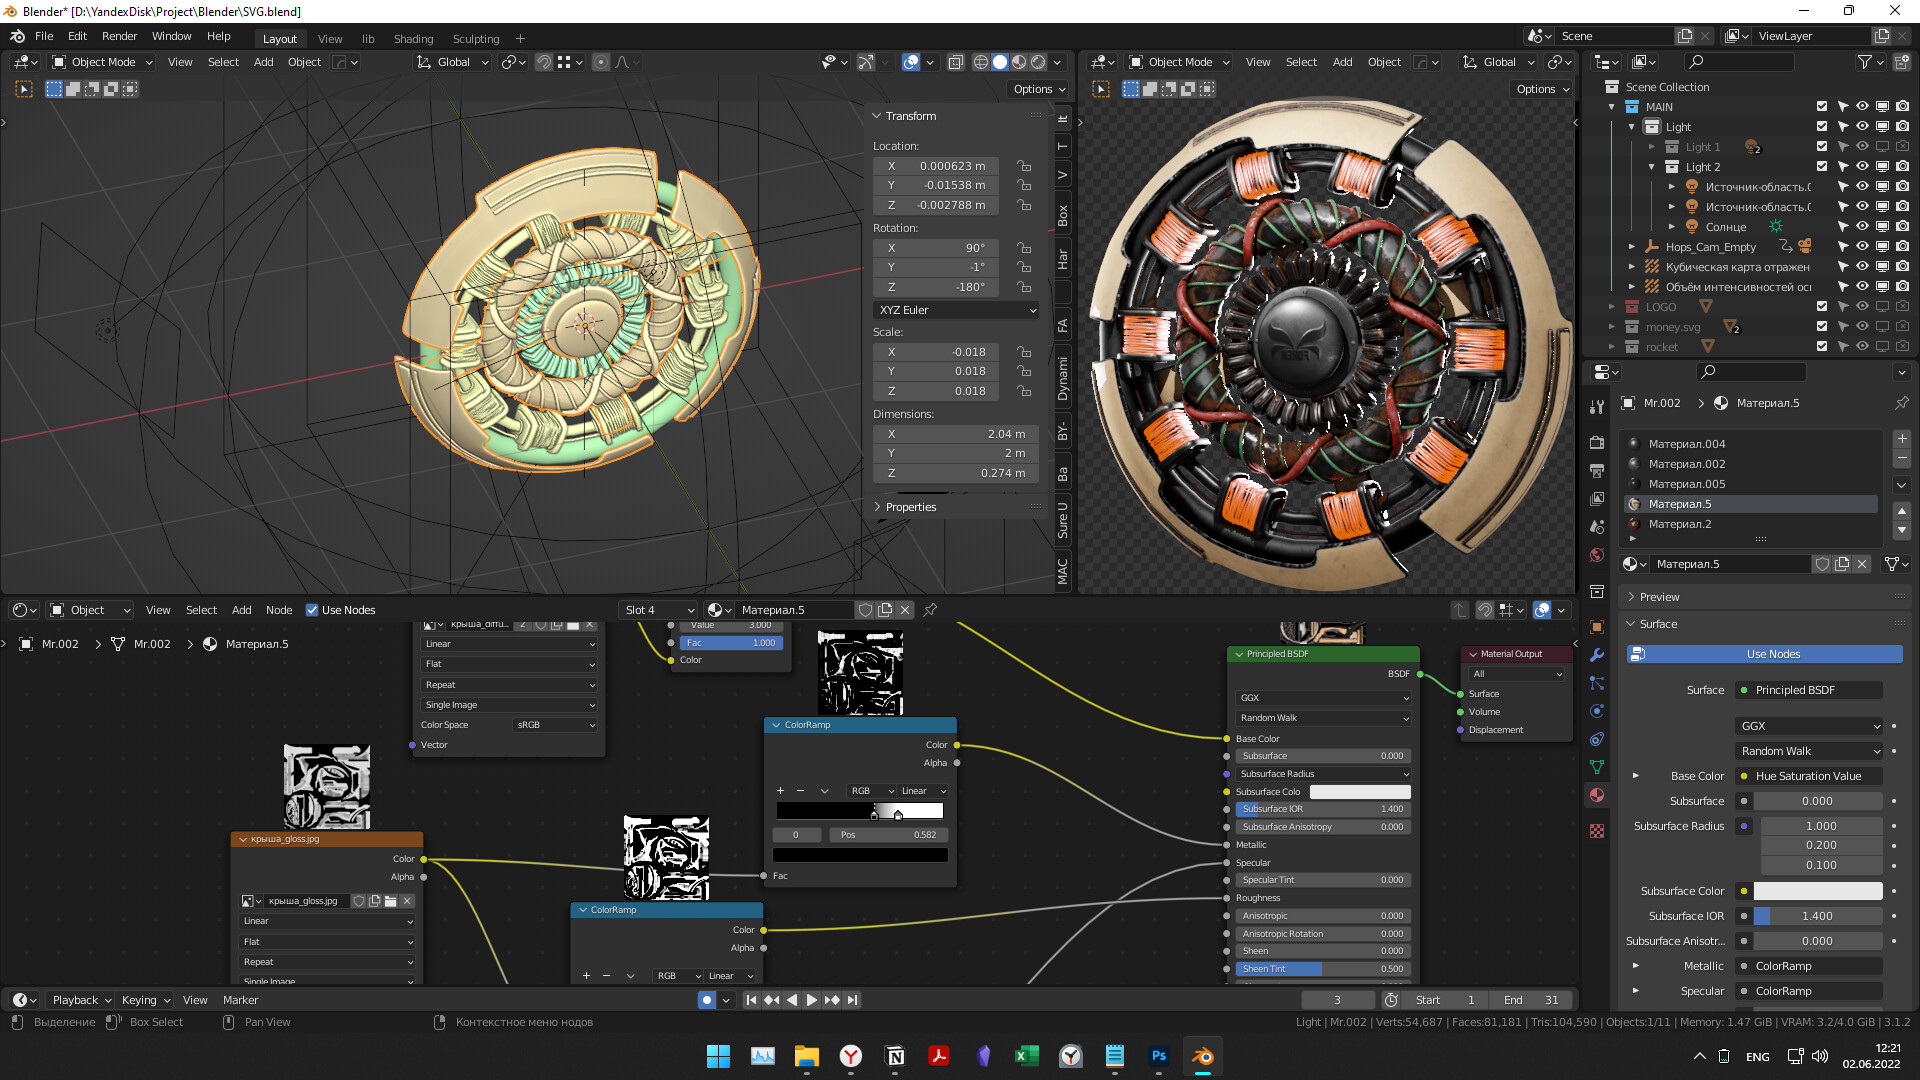Hide the Light 2 collection with the eye icon
Image resolution: width=1920 pixels, height=1080 pixels.
tap(1862, 167)
